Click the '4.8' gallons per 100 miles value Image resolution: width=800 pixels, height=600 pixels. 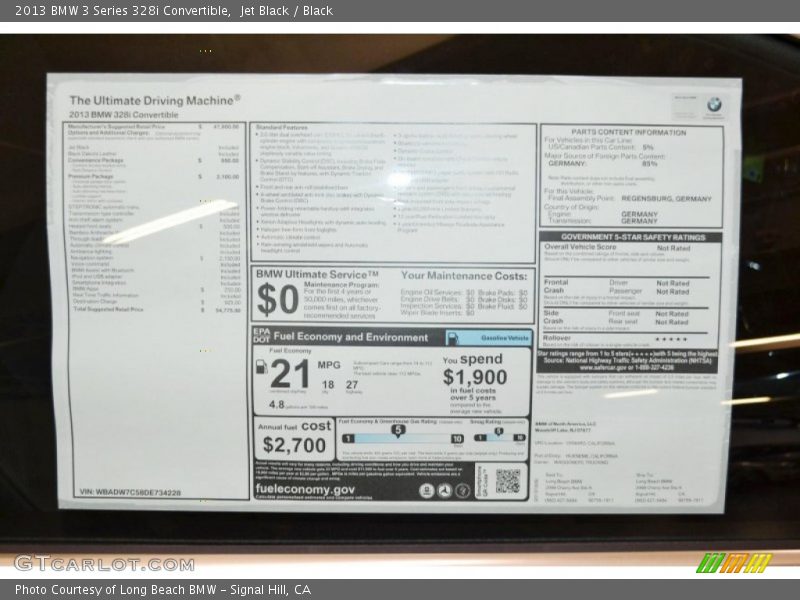(x=277, y=405)
